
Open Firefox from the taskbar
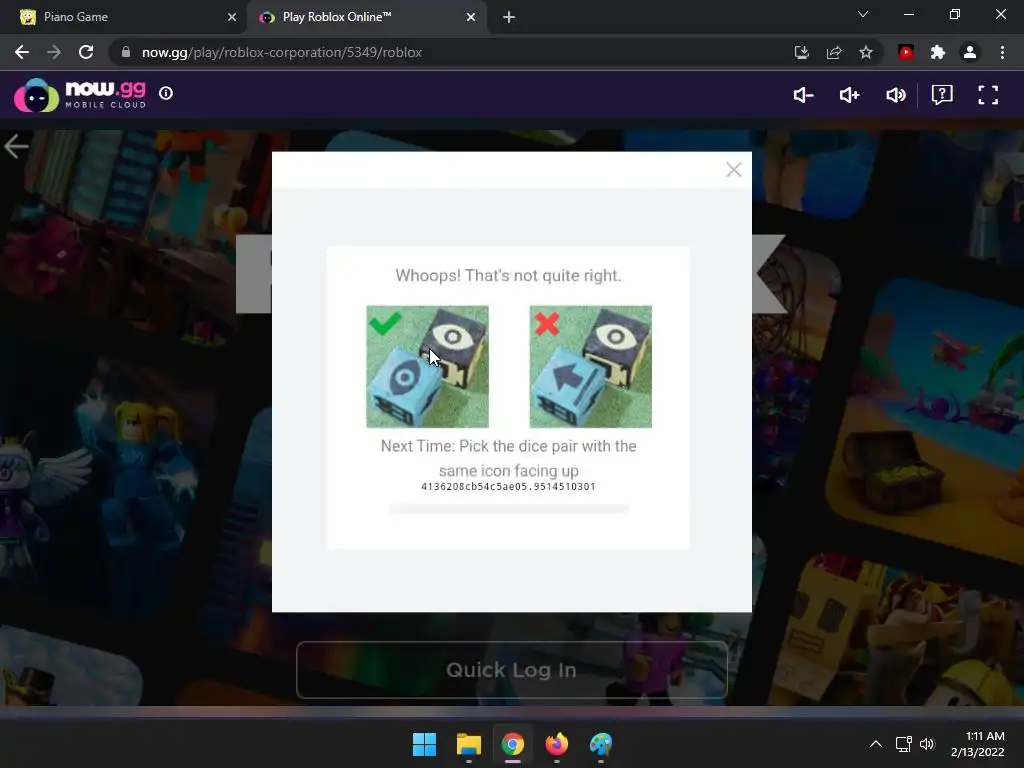tap(556, 744)
